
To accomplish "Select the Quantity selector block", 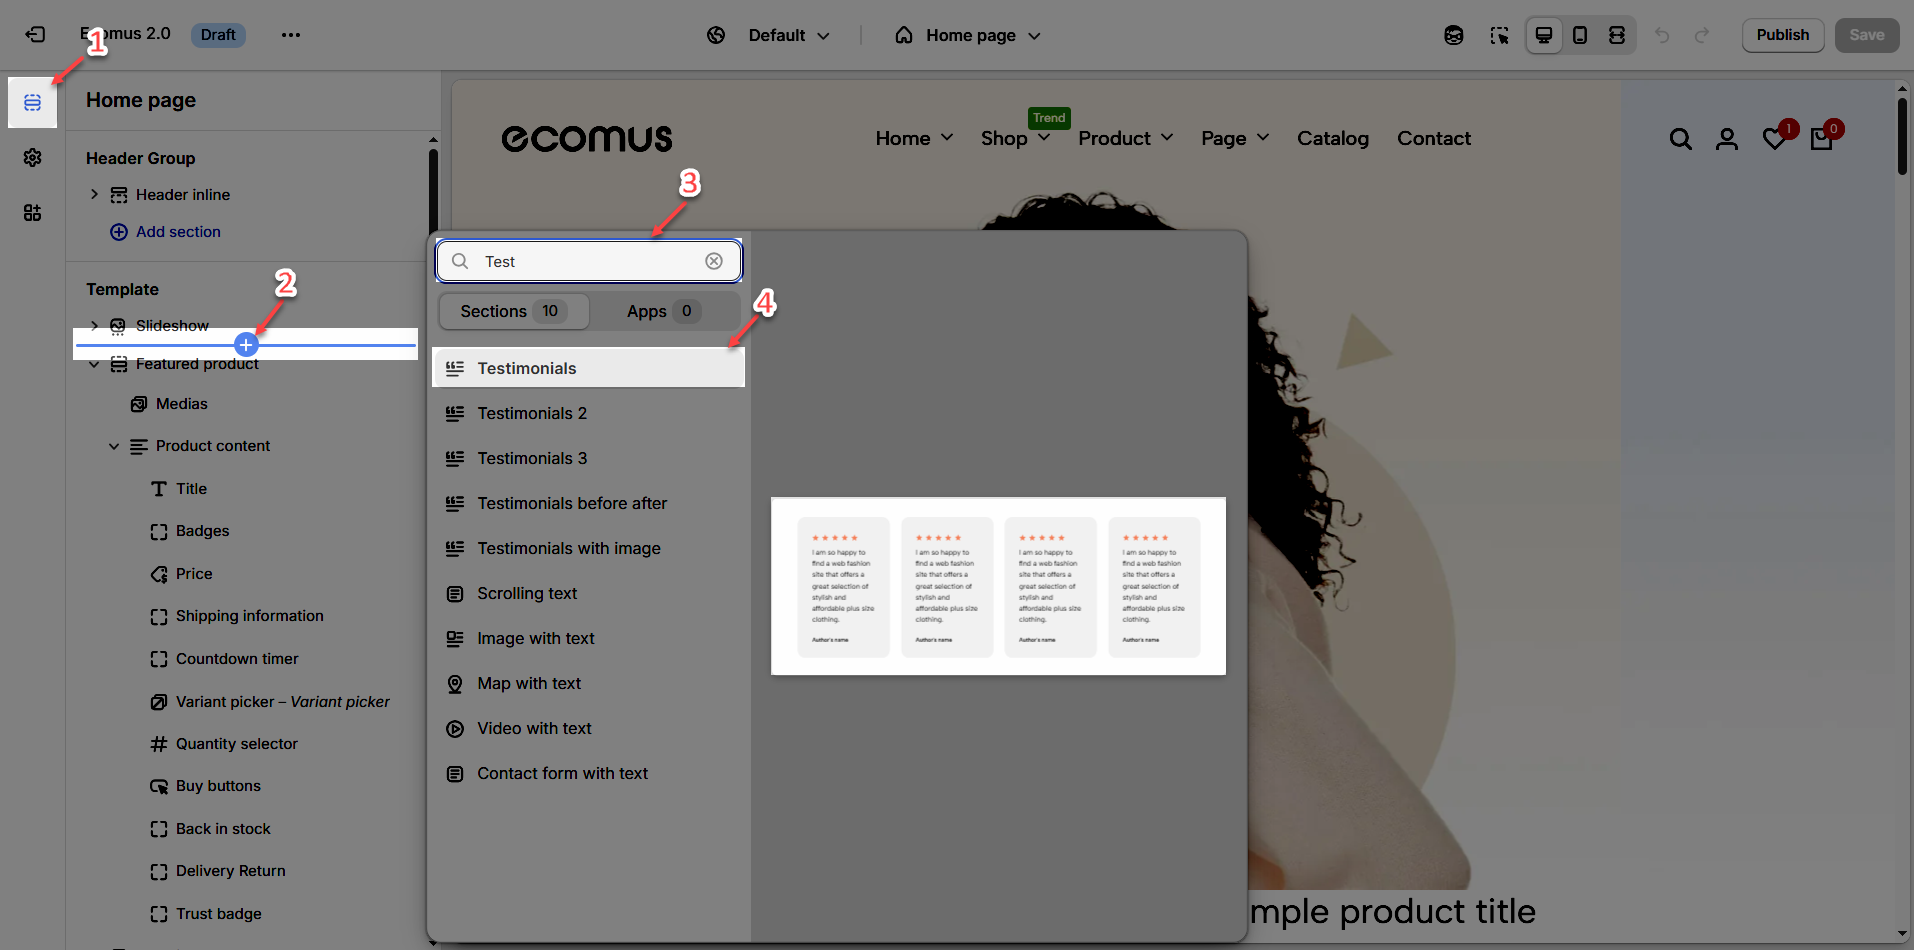I will click(236, 744).
